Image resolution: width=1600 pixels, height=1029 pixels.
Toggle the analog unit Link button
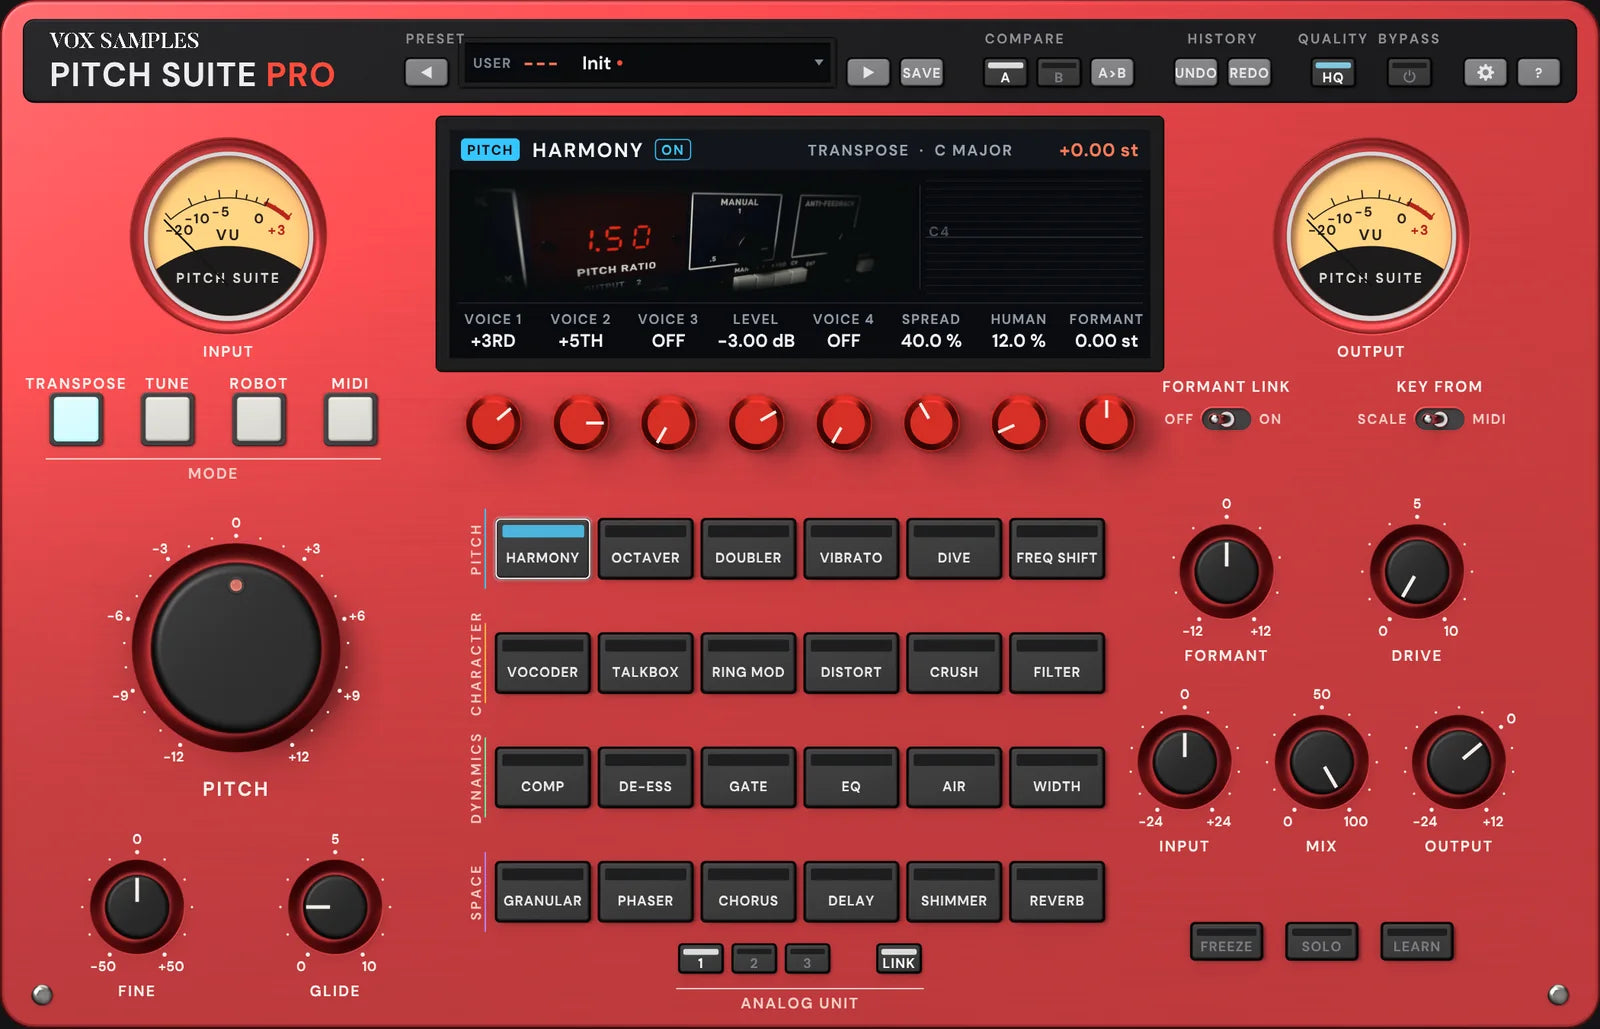pyautogui.click(x=898, y=959)
